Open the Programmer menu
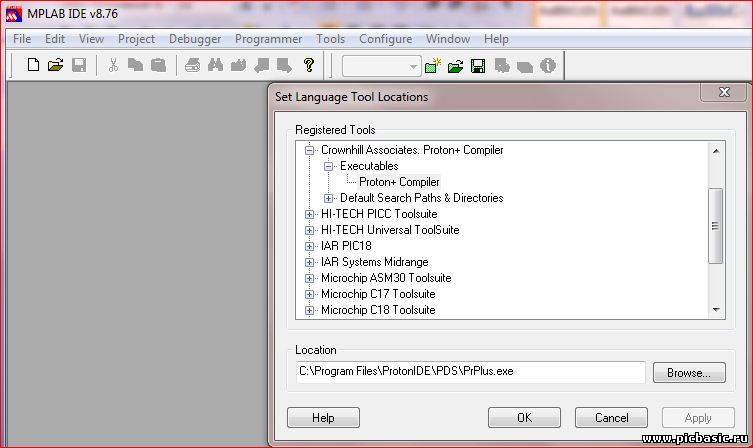Viewport: 753px width, 448px height. pos(268,39)
